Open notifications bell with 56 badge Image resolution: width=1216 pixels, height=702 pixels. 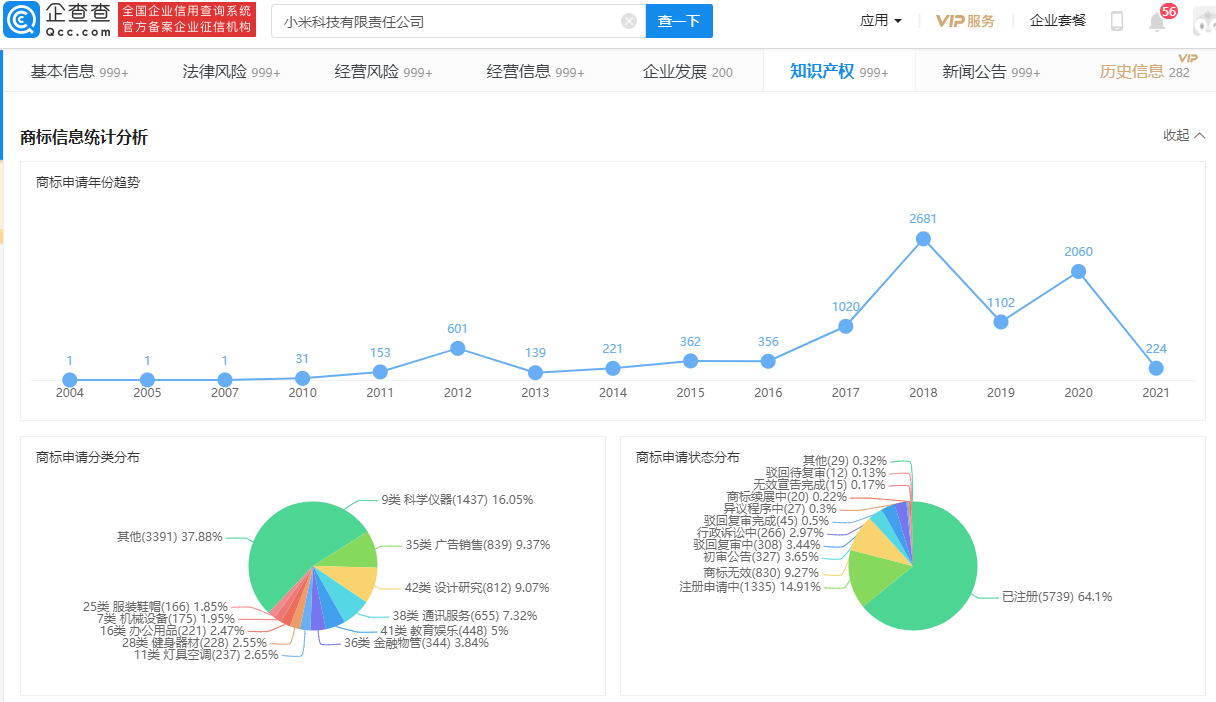(x=1157, y=21)
